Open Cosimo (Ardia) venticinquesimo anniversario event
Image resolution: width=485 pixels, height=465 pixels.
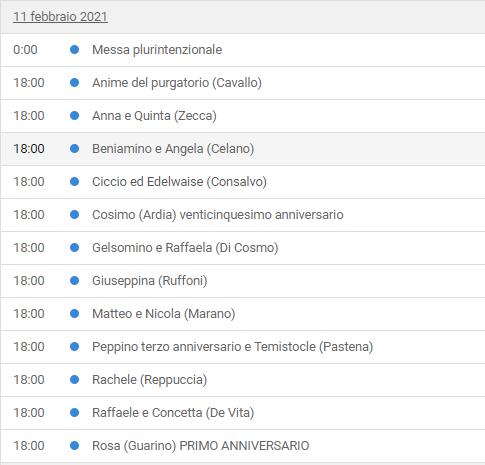point(218,215)
